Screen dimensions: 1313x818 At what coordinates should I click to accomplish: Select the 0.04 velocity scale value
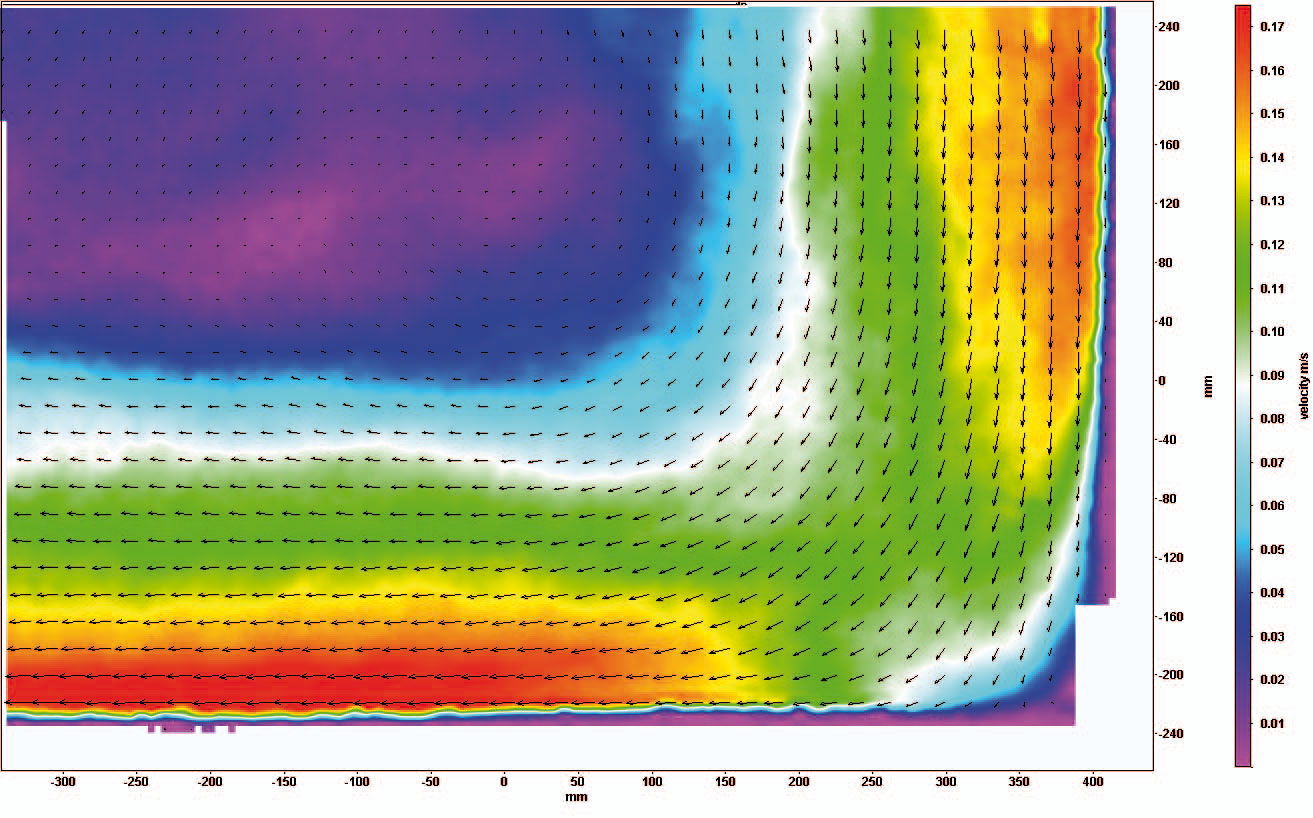(x=1270, y=592)
